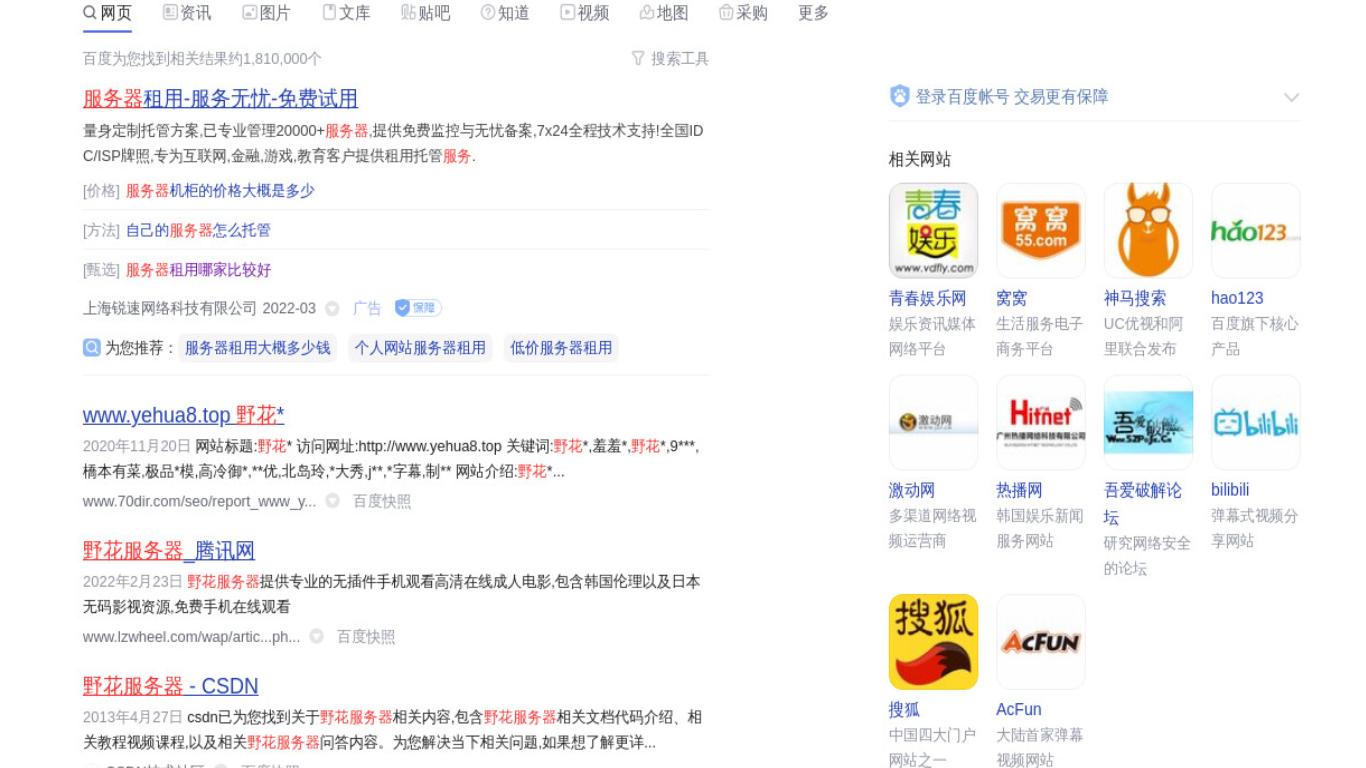Image resolution: width=1366 pixels, height=768 pixels.
Task: Open the 激动网 text link
Action: click(912, 490)
